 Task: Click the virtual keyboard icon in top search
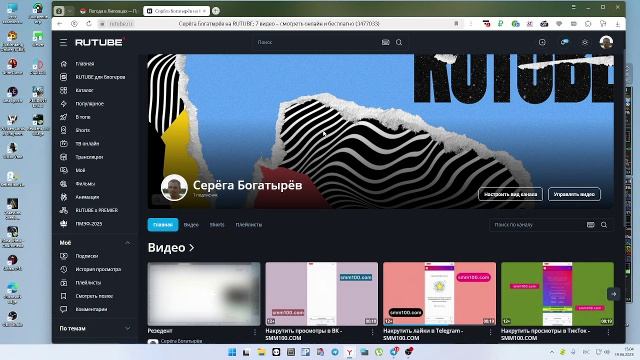pos(385,42)
